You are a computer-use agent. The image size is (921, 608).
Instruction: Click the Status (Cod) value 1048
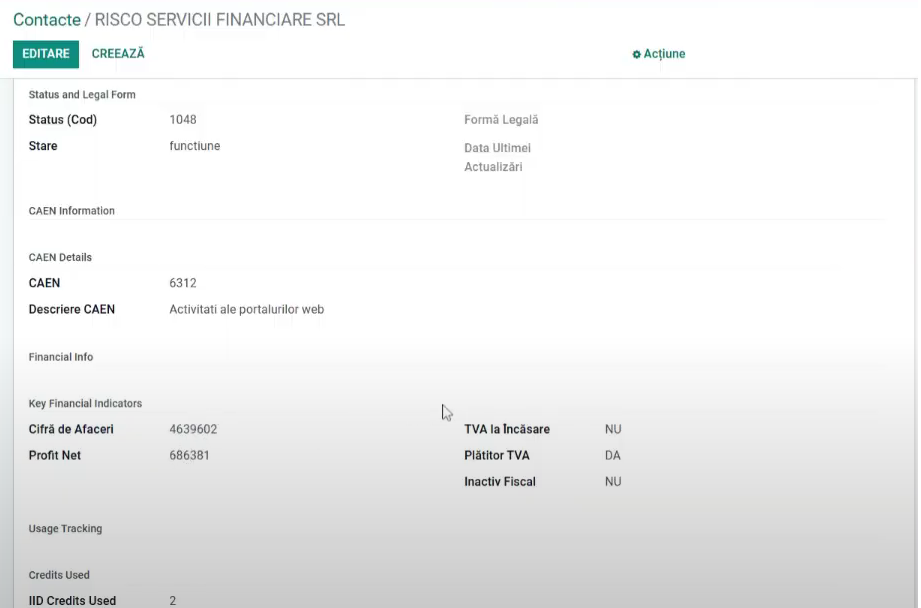tap(183, 120)
